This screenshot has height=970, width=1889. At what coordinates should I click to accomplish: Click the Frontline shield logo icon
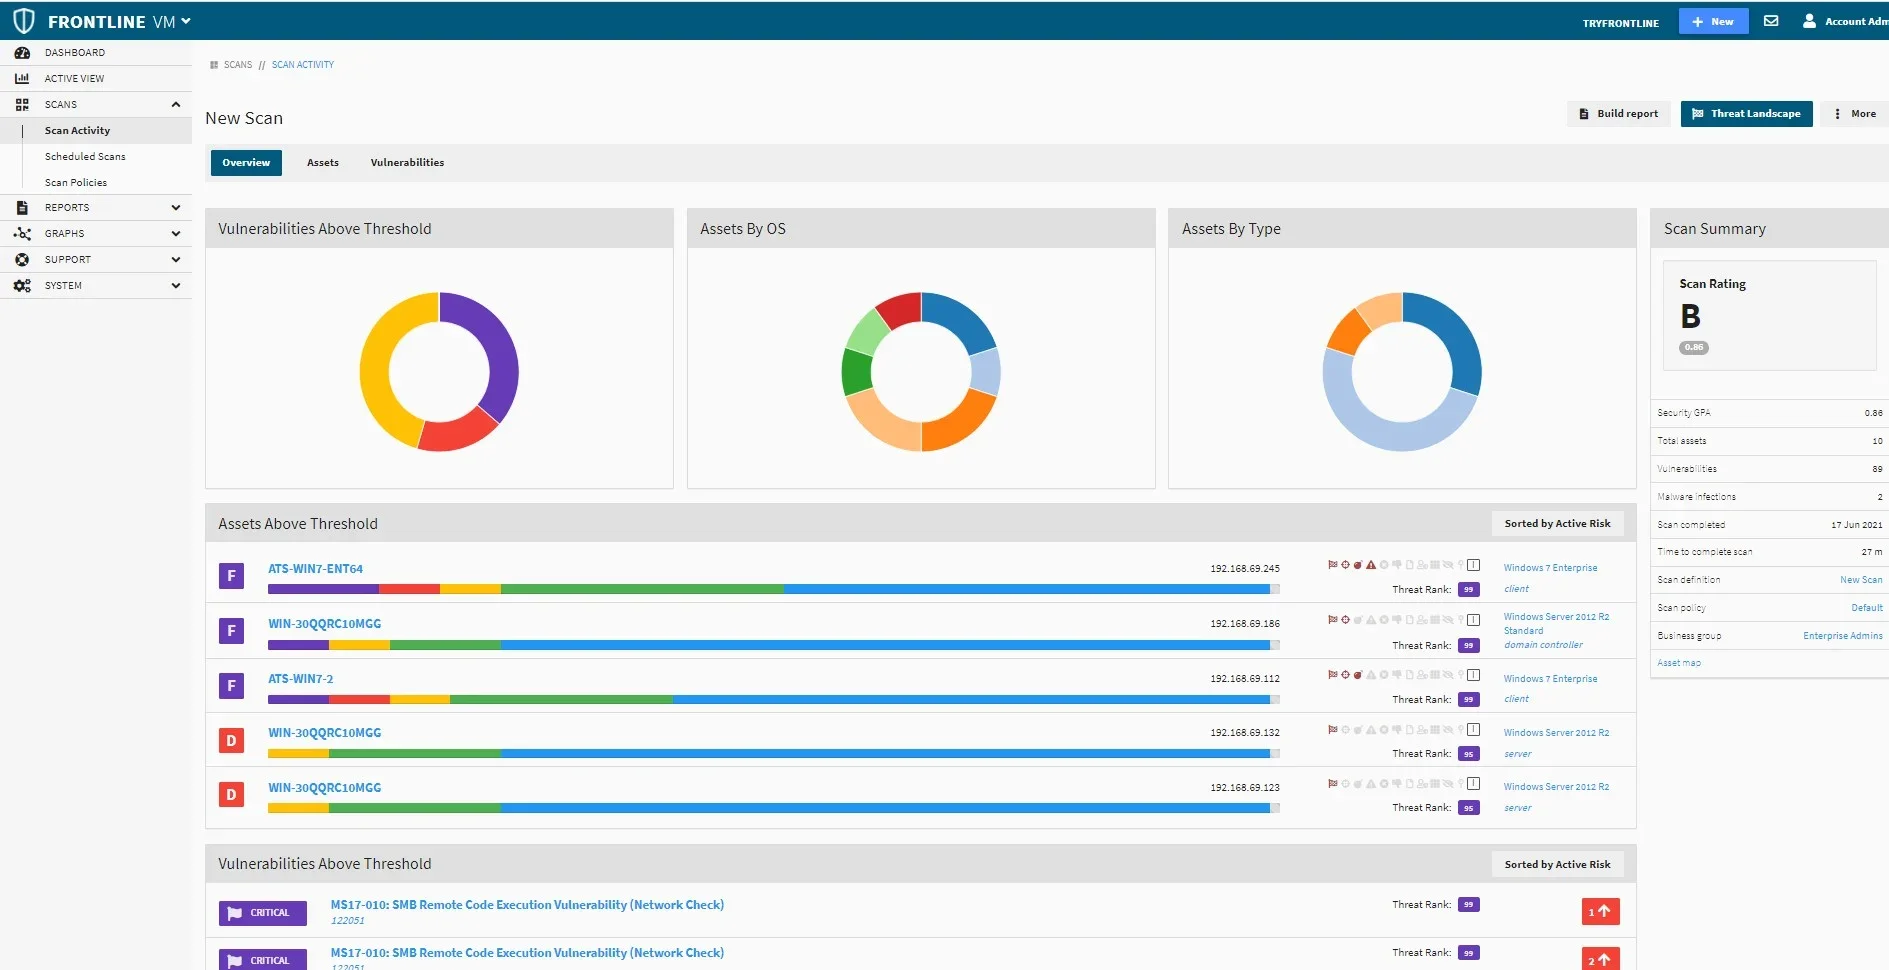click(x=24, y=21)
